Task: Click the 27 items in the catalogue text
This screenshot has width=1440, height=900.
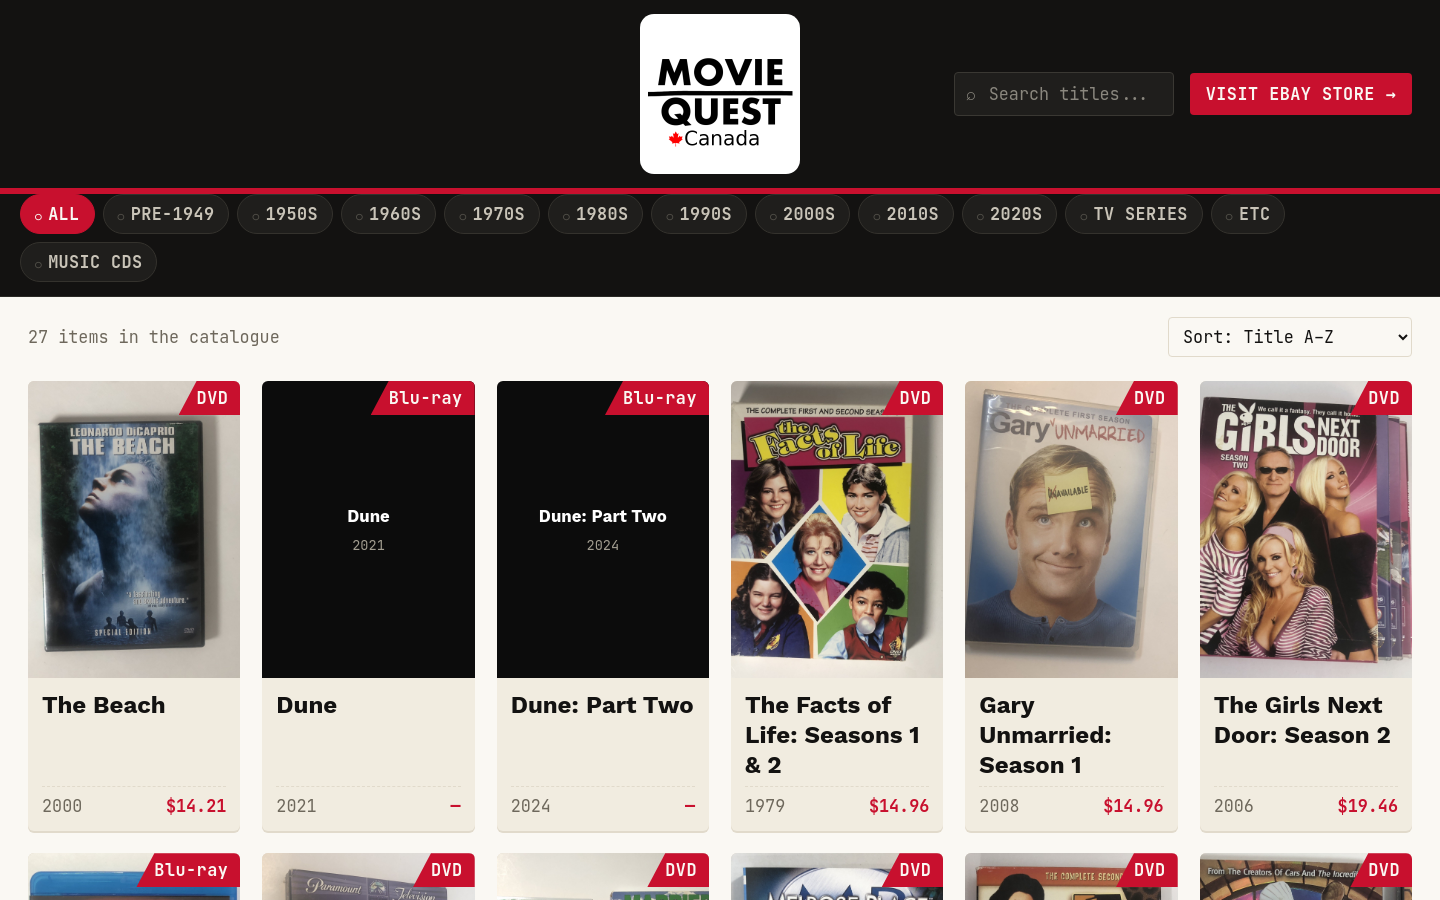Action: [x=154, y=337]
